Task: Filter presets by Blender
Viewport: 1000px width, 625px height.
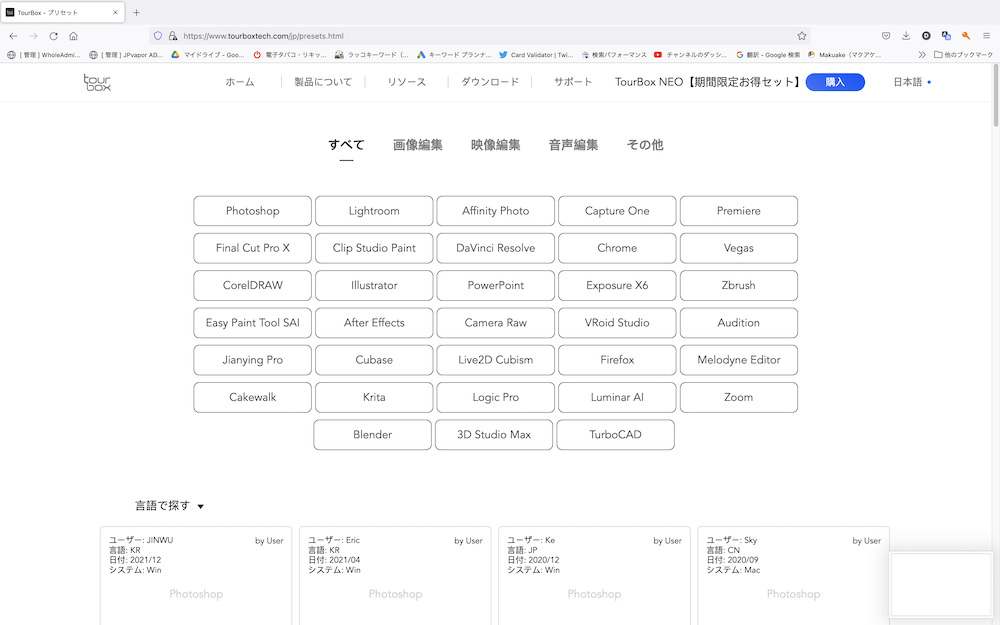Action: pos(372,434)
